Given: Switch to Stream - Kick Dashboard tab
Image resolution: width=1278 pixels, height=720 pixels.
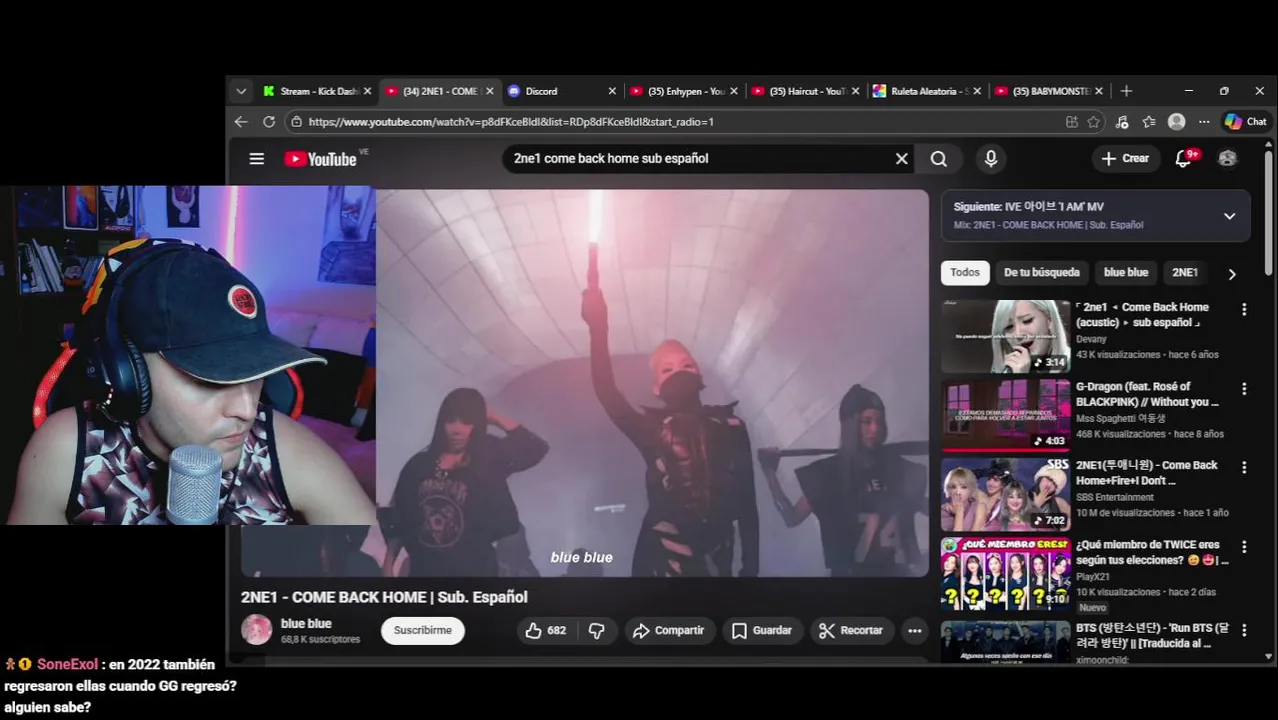Looking at the screenshot, I should (319, 91).
